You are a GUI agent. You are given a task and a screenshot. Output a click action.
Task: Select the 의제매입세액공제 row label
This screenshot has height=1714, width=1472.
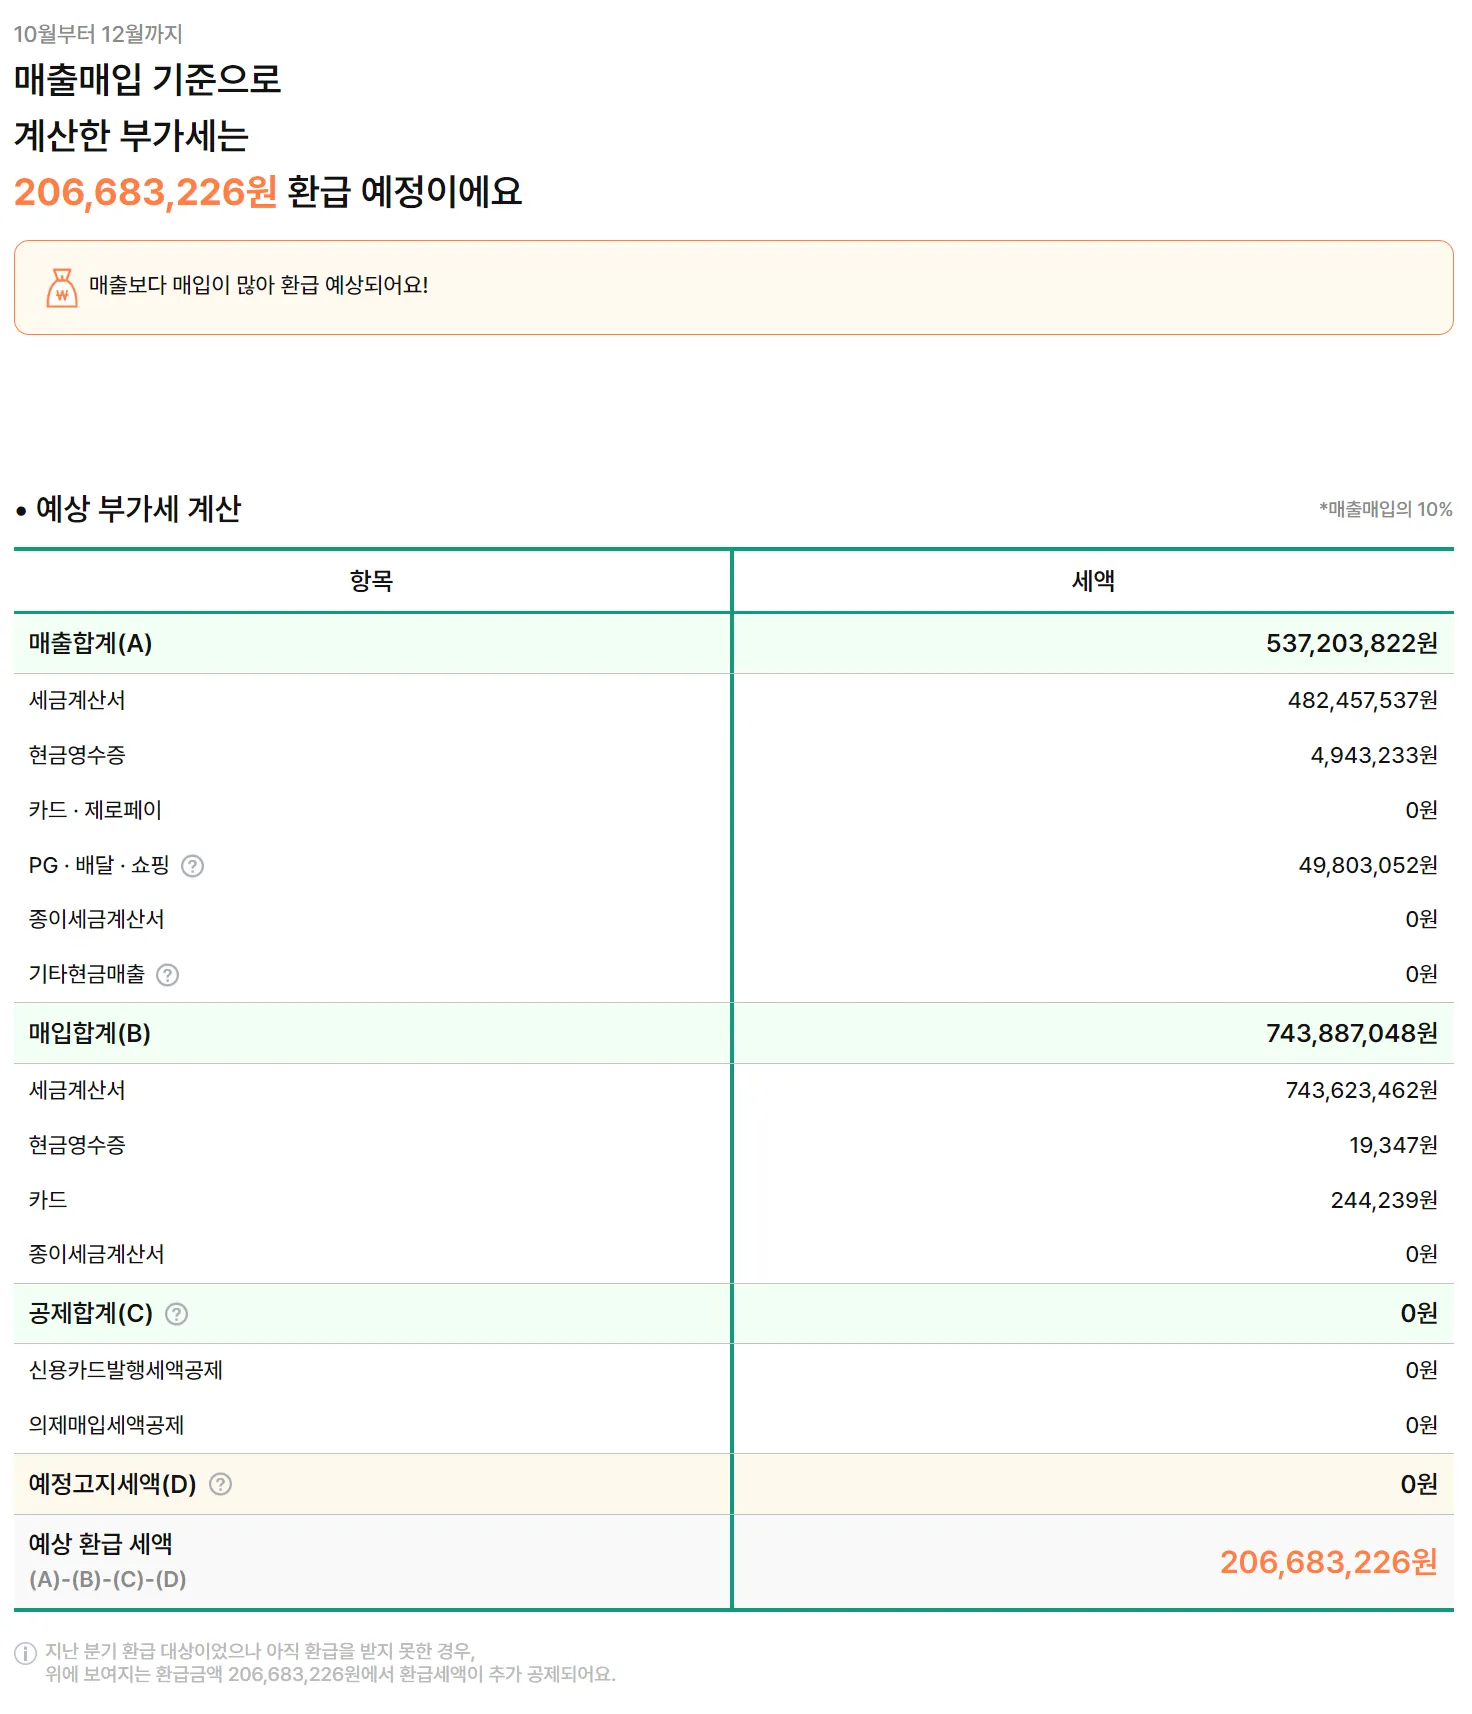106,1425
